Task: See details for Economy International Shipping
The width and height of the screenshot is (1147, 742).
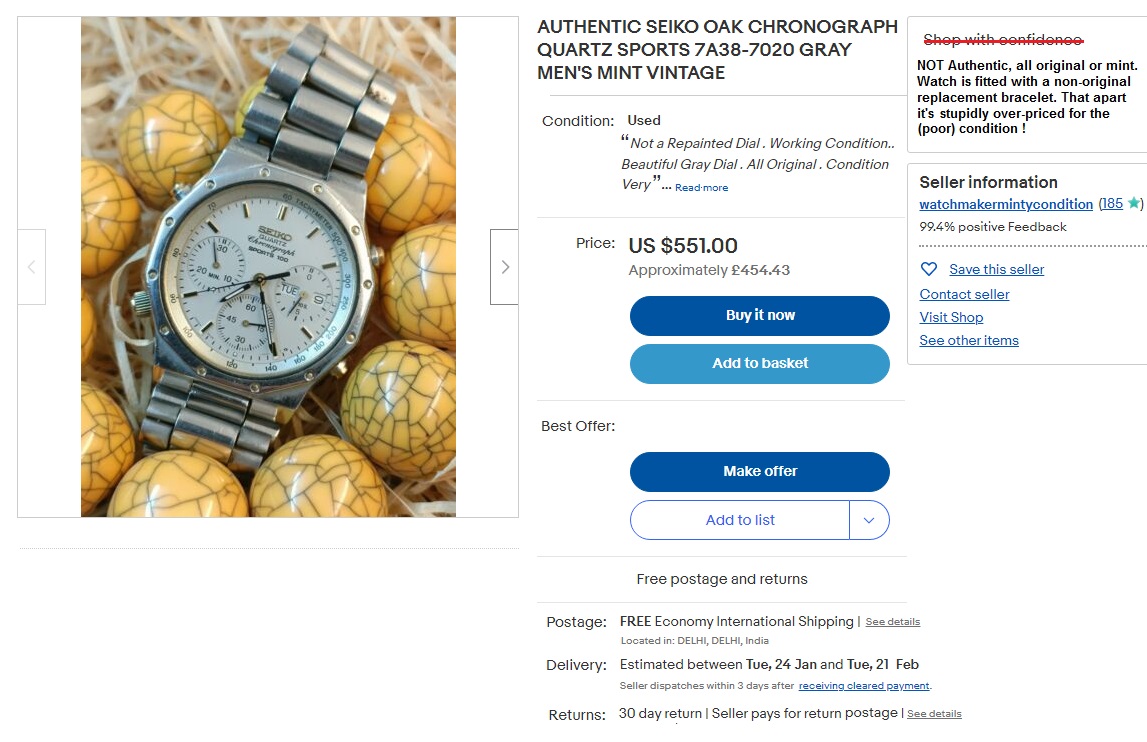Action: (x=892, y=621)
